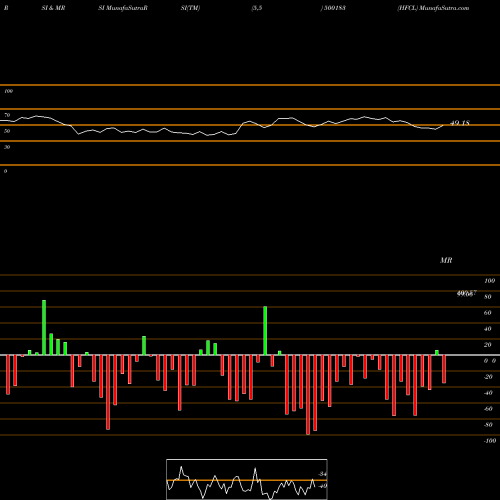Image resolution: width=500 pixels, height=500 pixels.
Task: Click the 'SI MunafaSutraR' header label
Action: coord(123,8)
